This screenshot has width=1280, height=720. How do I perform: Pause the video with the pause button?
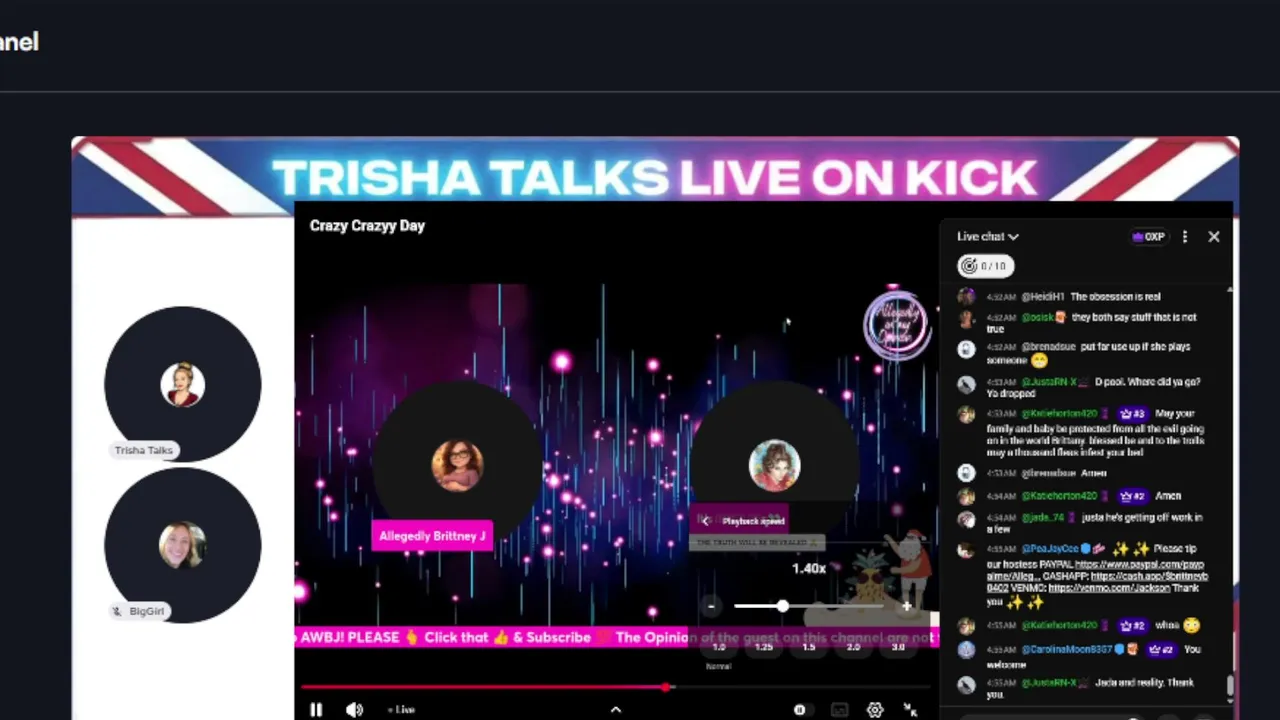pos(316,709)
